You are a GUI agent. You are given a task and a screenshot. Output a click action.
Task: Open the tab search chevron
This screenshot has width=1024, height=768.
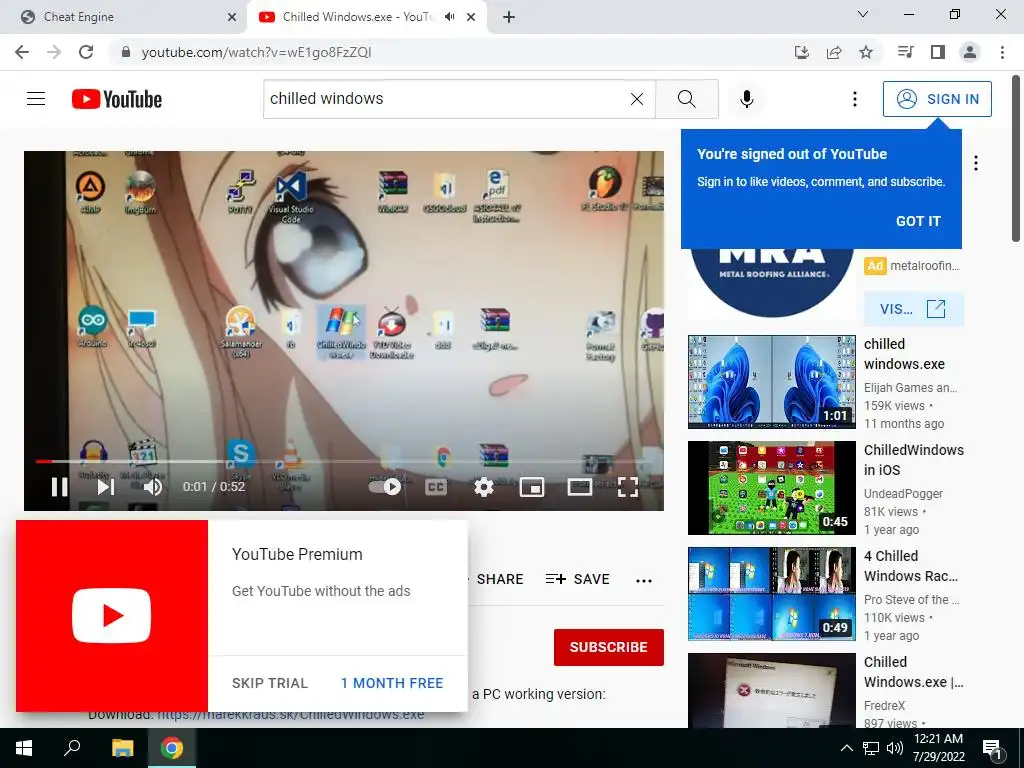862,14
